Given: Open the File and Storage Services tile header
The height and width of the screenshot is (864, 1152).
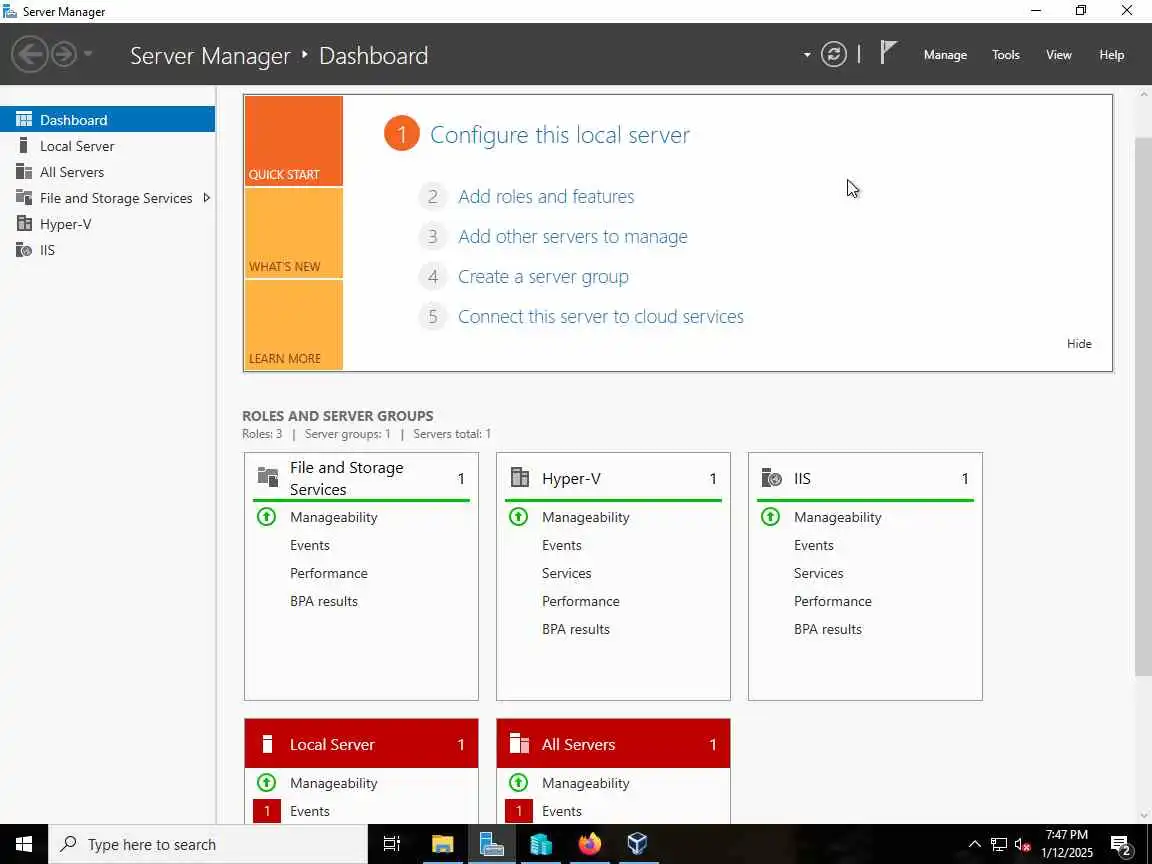Looking at the screenshot, I should 361,478.
